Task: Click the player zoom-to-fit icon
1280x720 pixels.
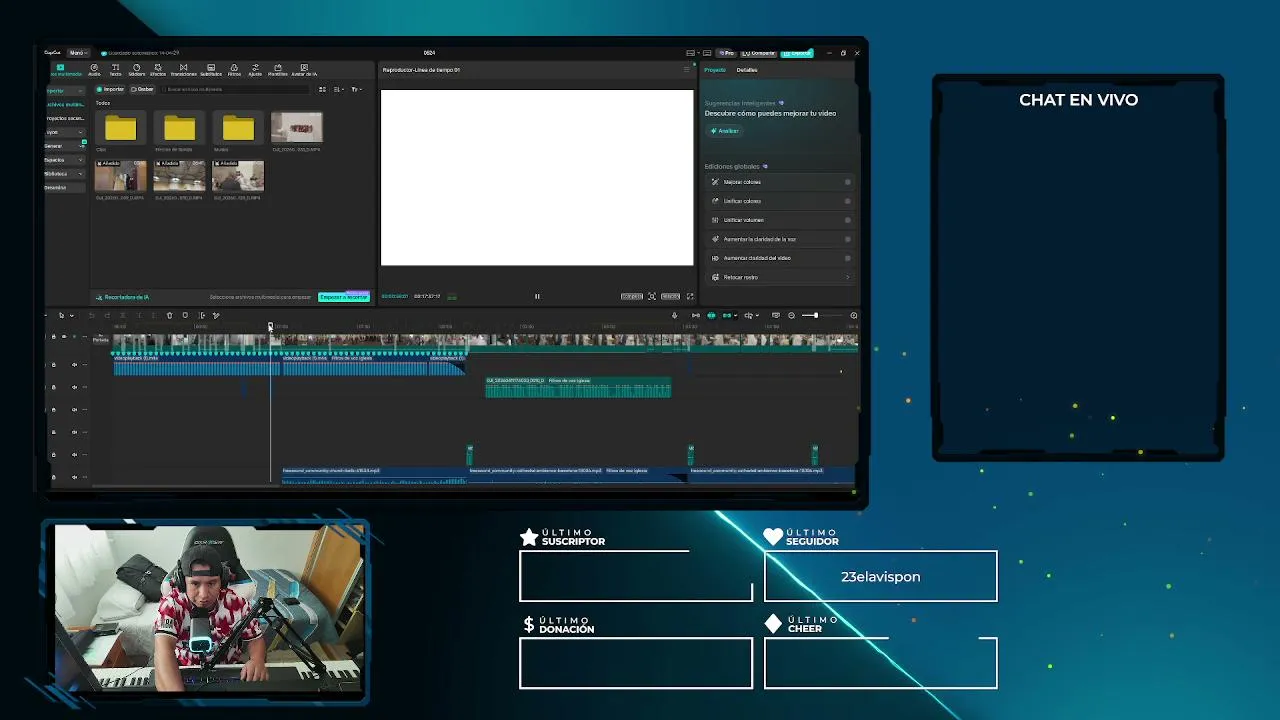Action: (652, 296)
